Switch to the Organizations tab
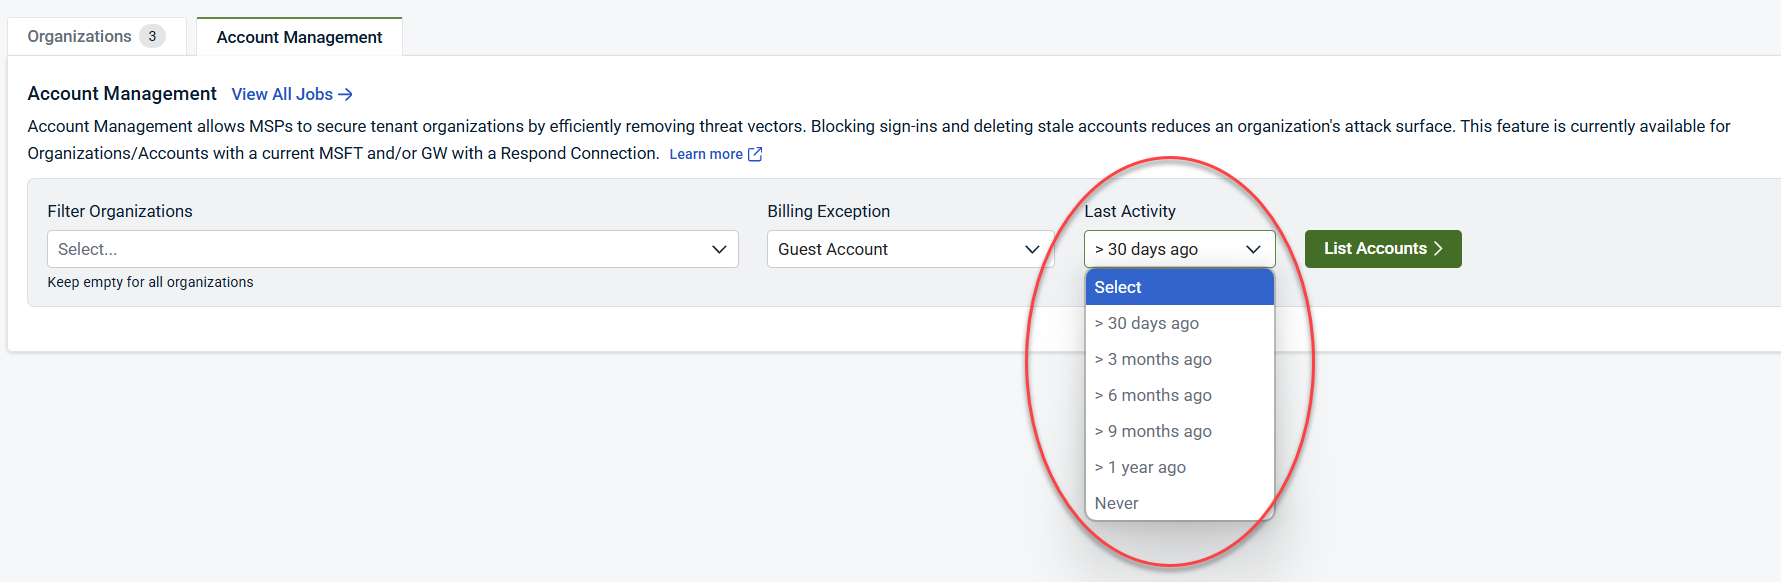Screen dimensions: 1781x582 [80, 37]
